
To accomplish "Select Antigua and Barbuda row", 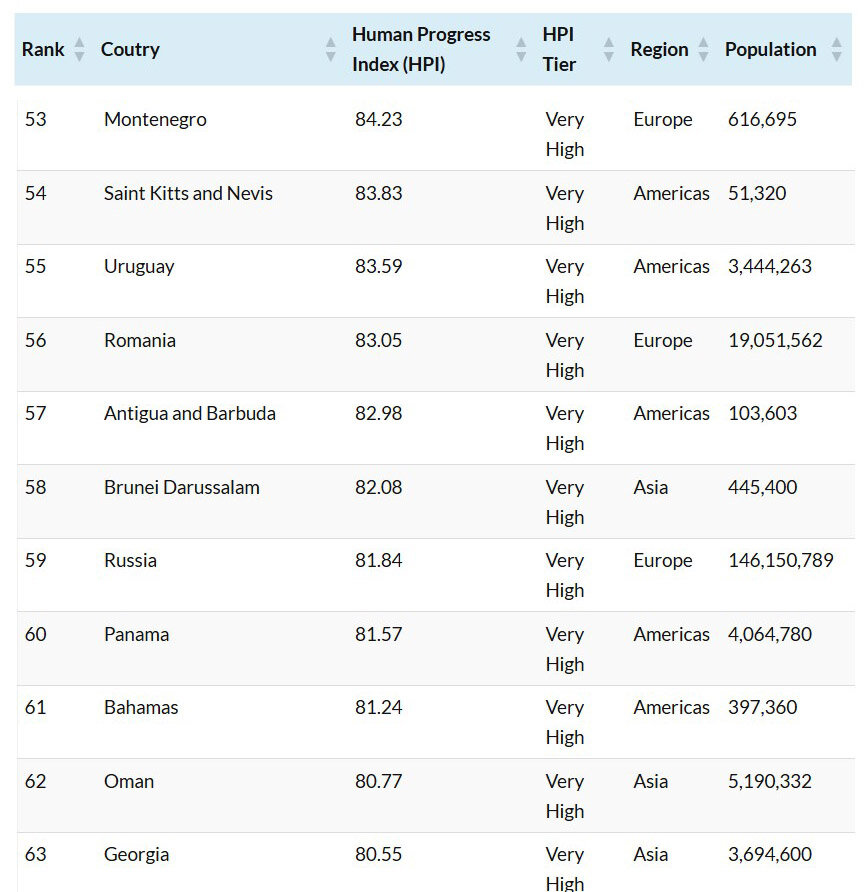I will [x=436, y=428].
